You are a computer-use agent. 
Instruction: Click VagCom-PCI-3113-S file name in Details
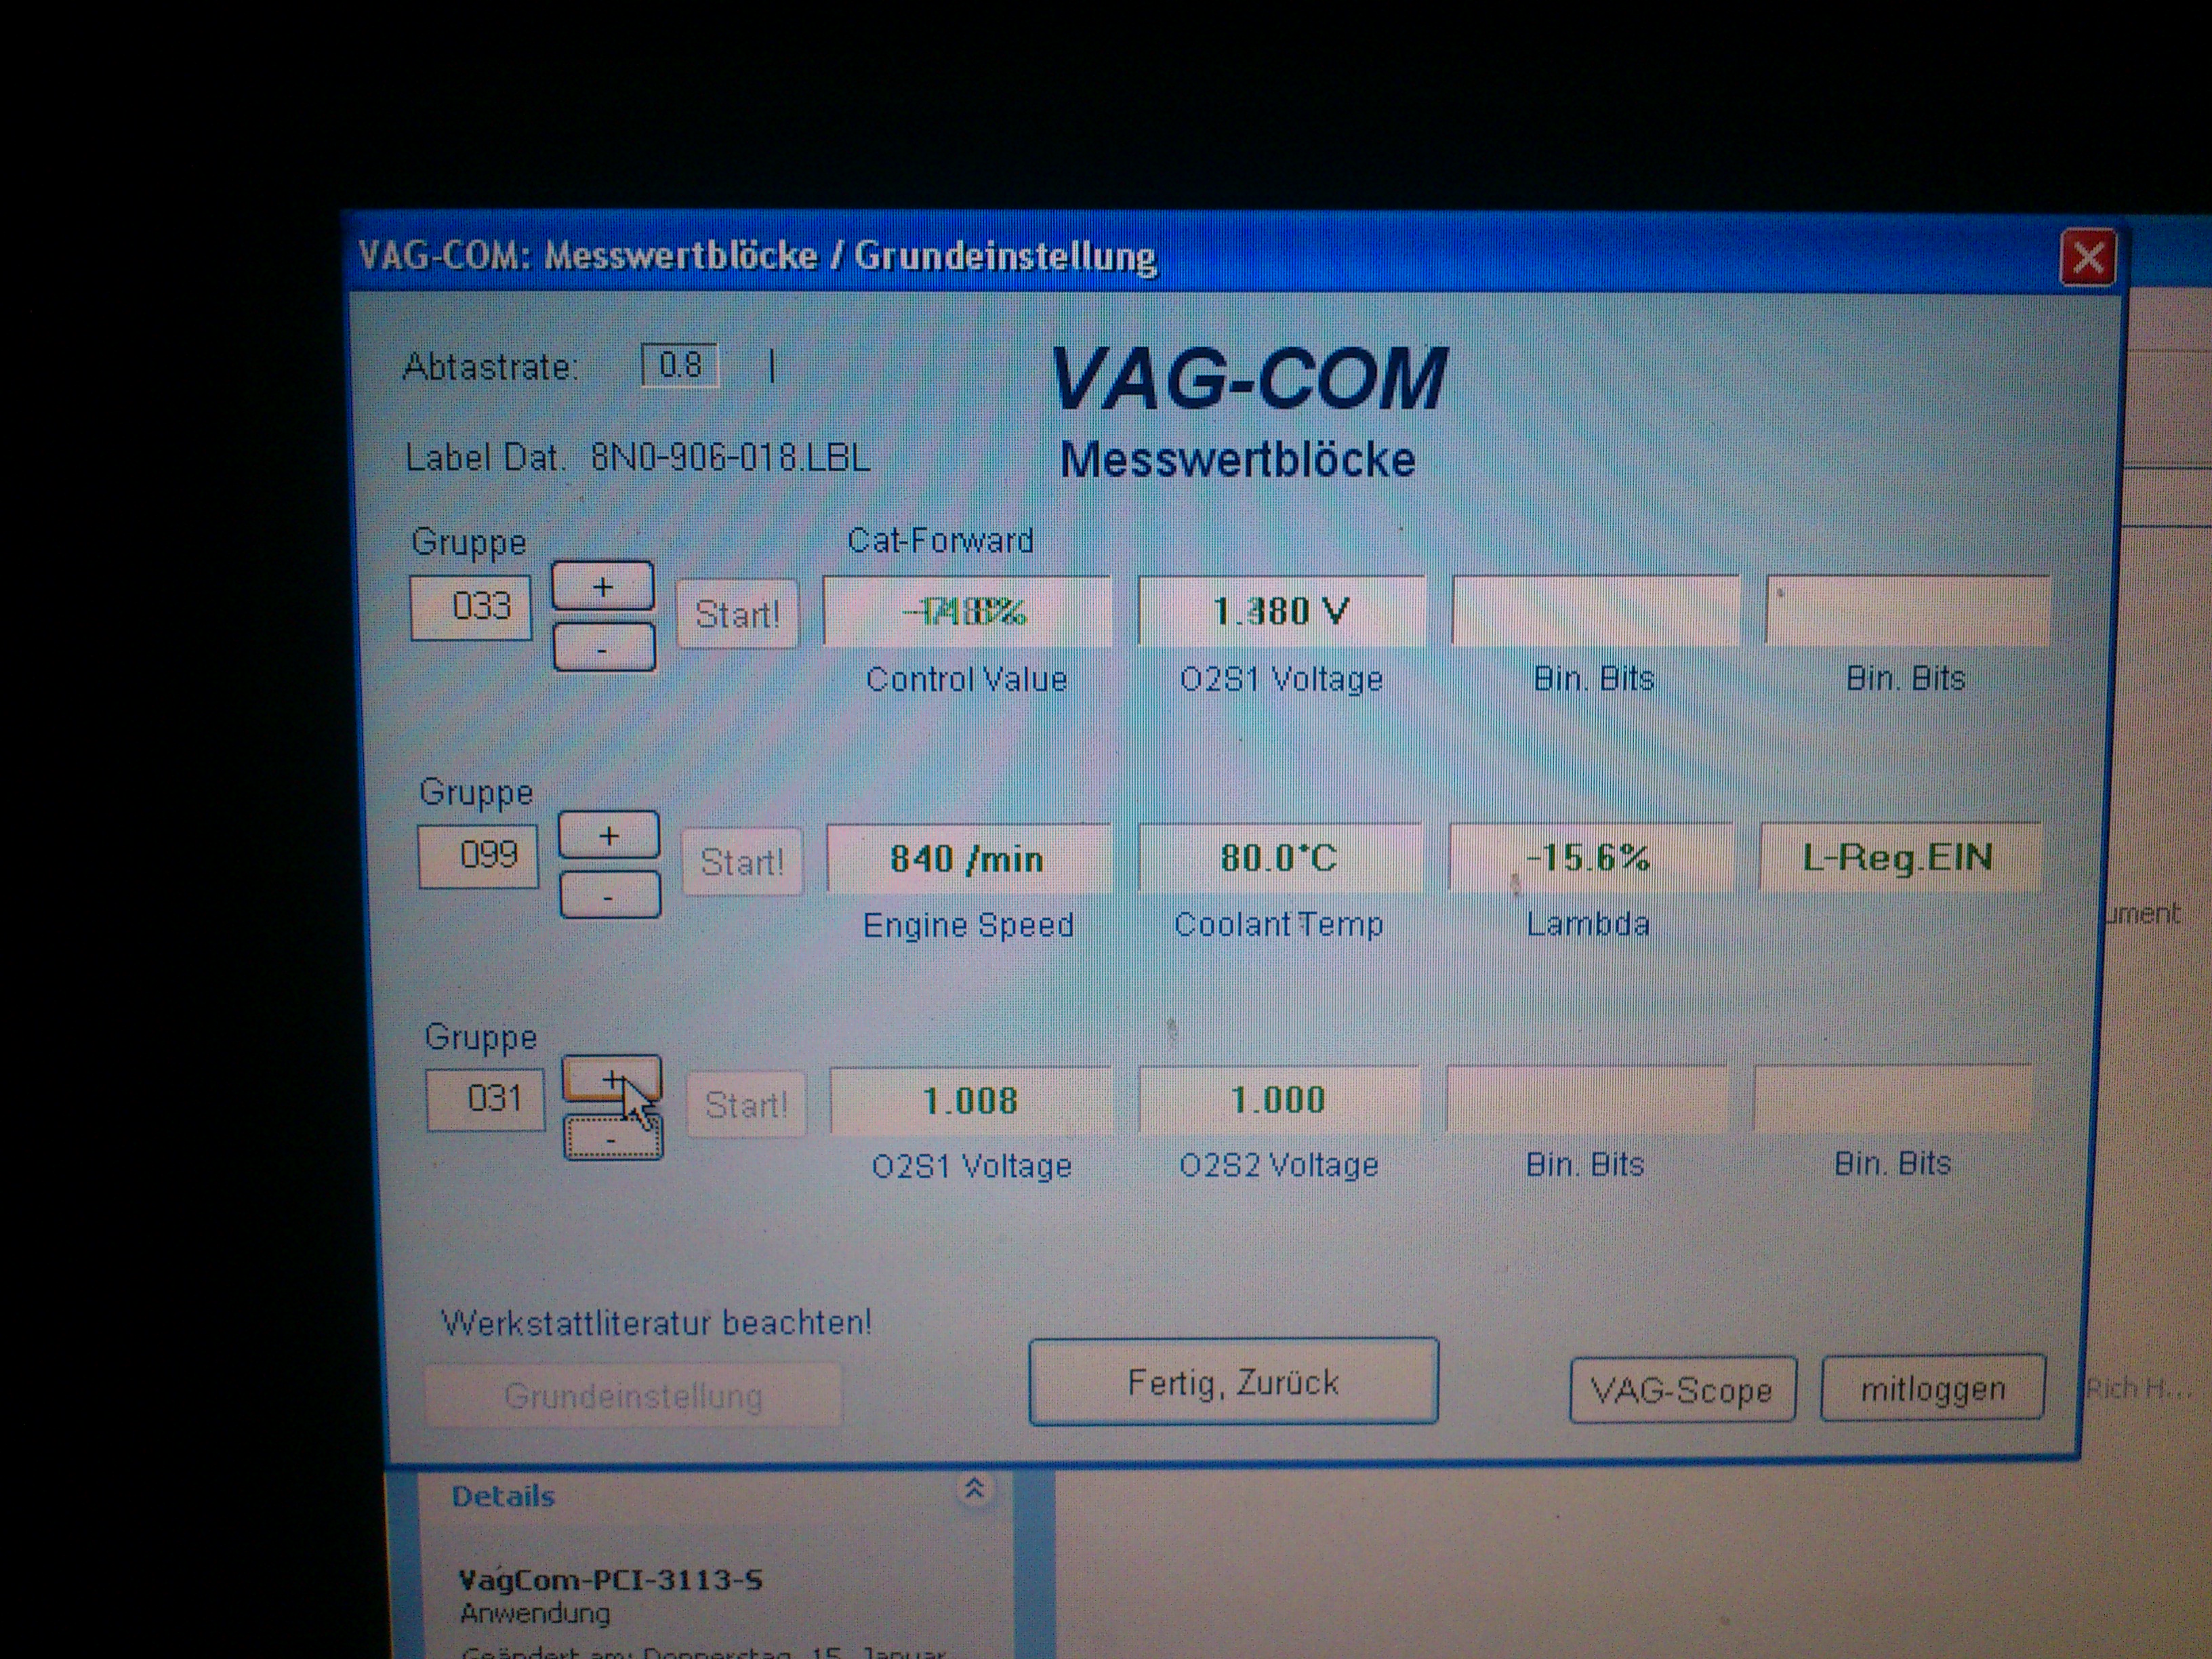point(610,1580)
